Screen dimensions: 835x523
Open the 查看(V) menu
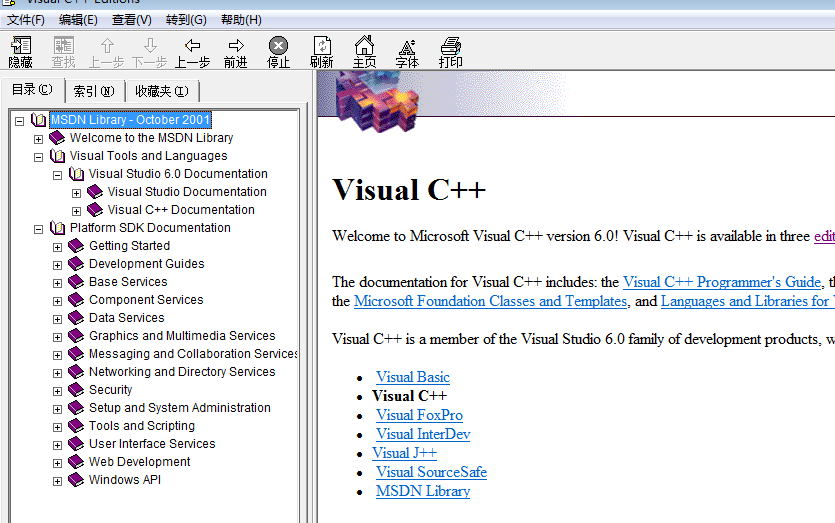click(132, 20)
